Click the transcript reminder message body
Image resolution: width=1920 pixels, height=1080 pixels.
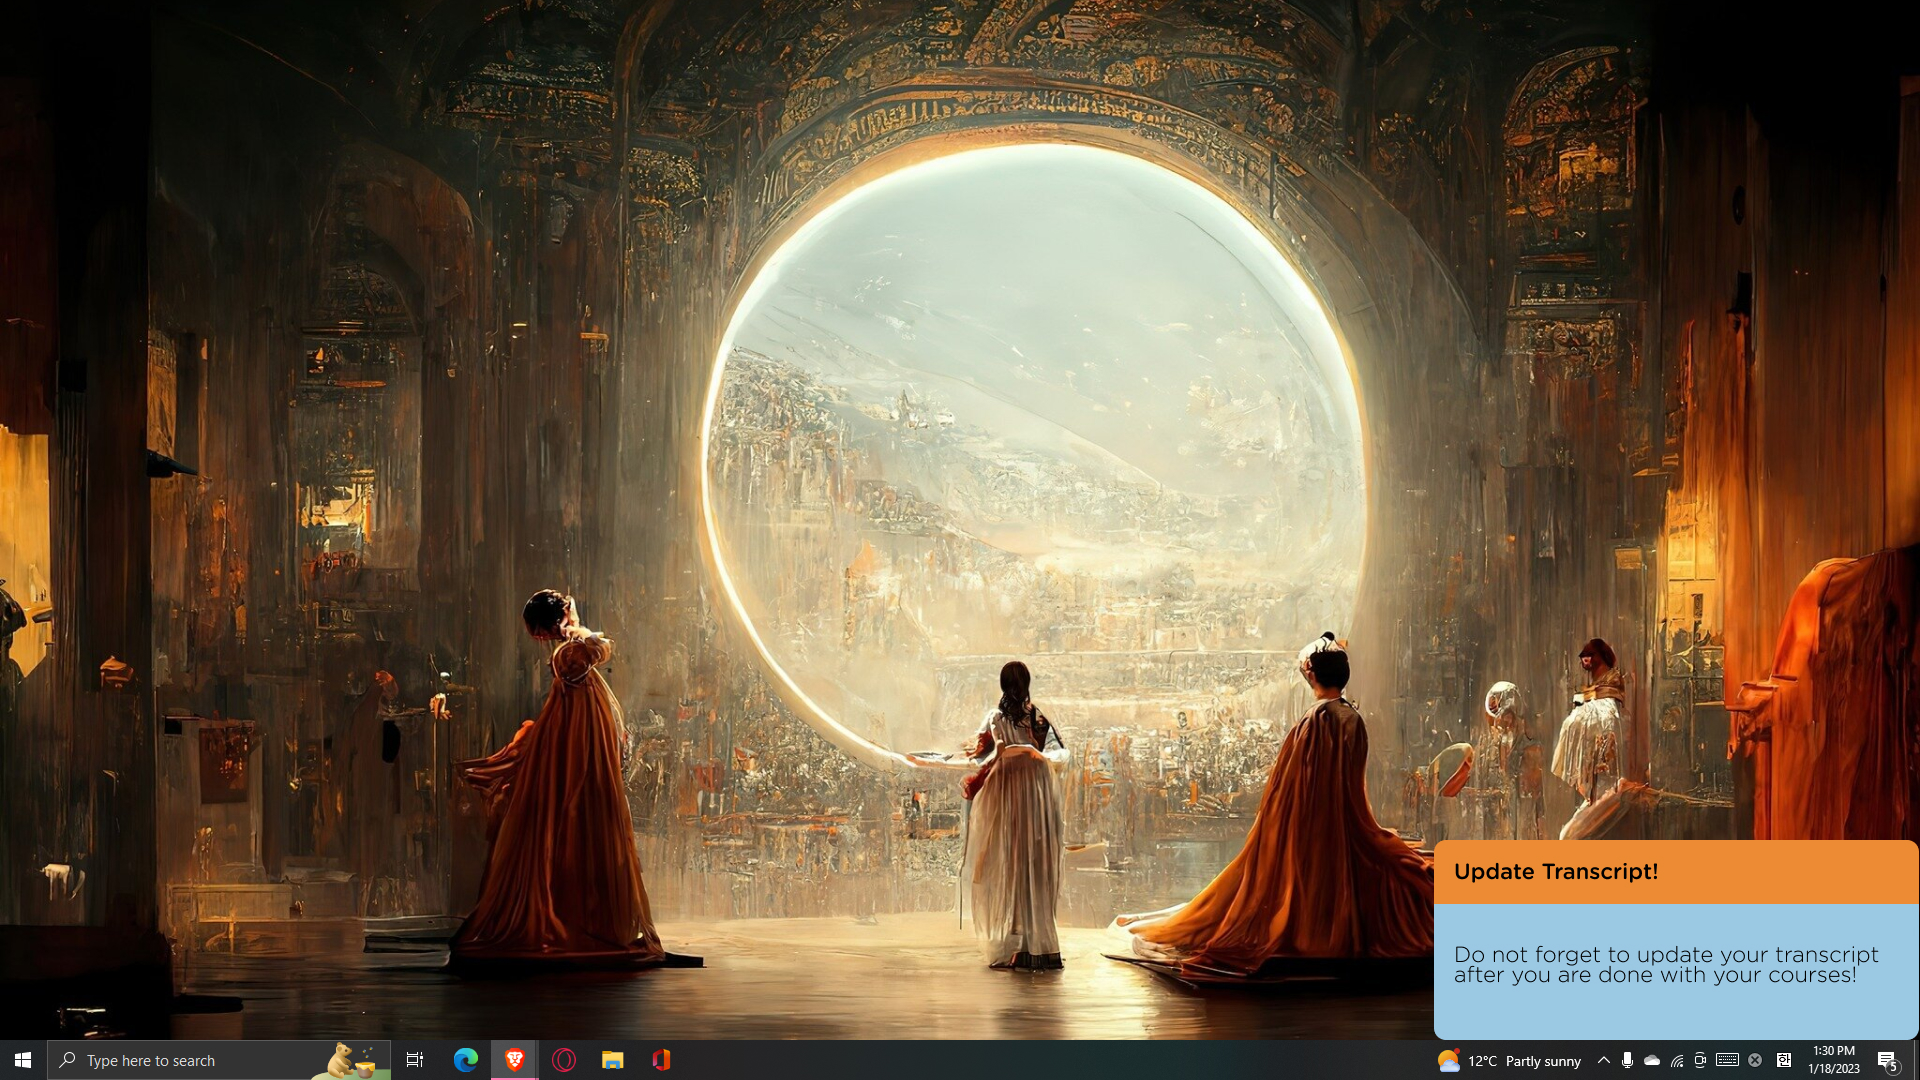[x=1665, y=965]
